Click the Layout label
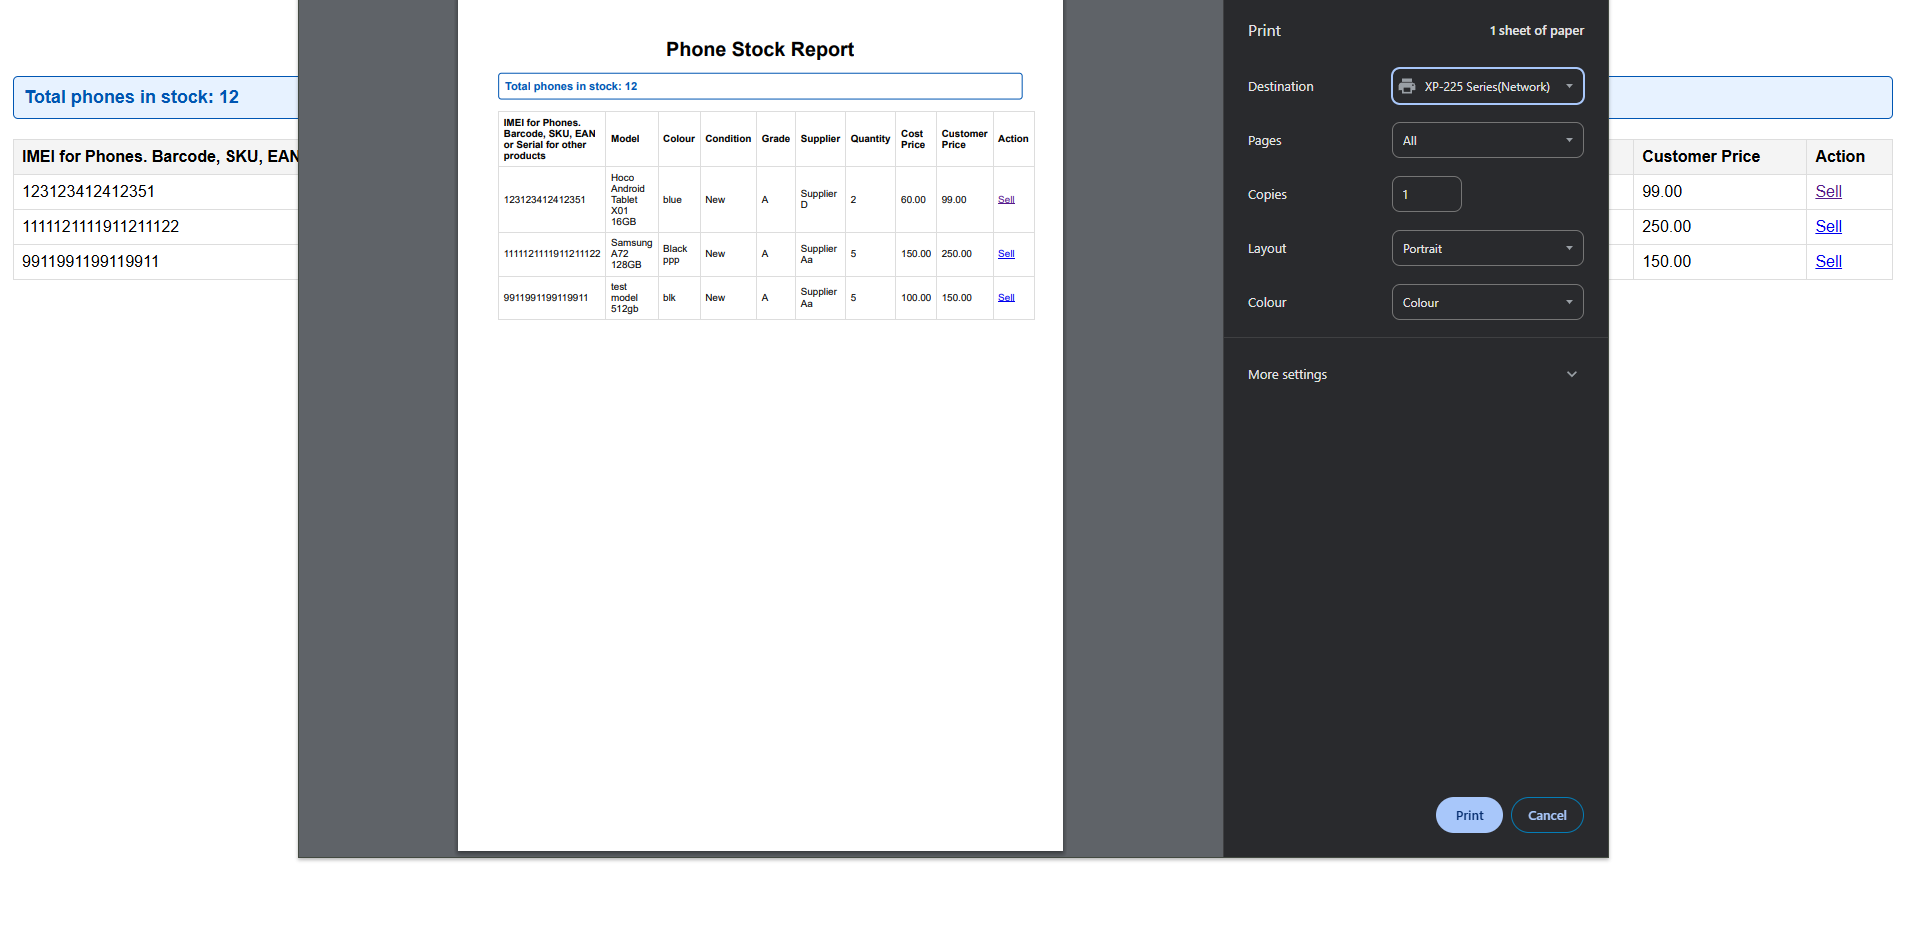This screenshot has width=1905, height=938. point(1267,249)
